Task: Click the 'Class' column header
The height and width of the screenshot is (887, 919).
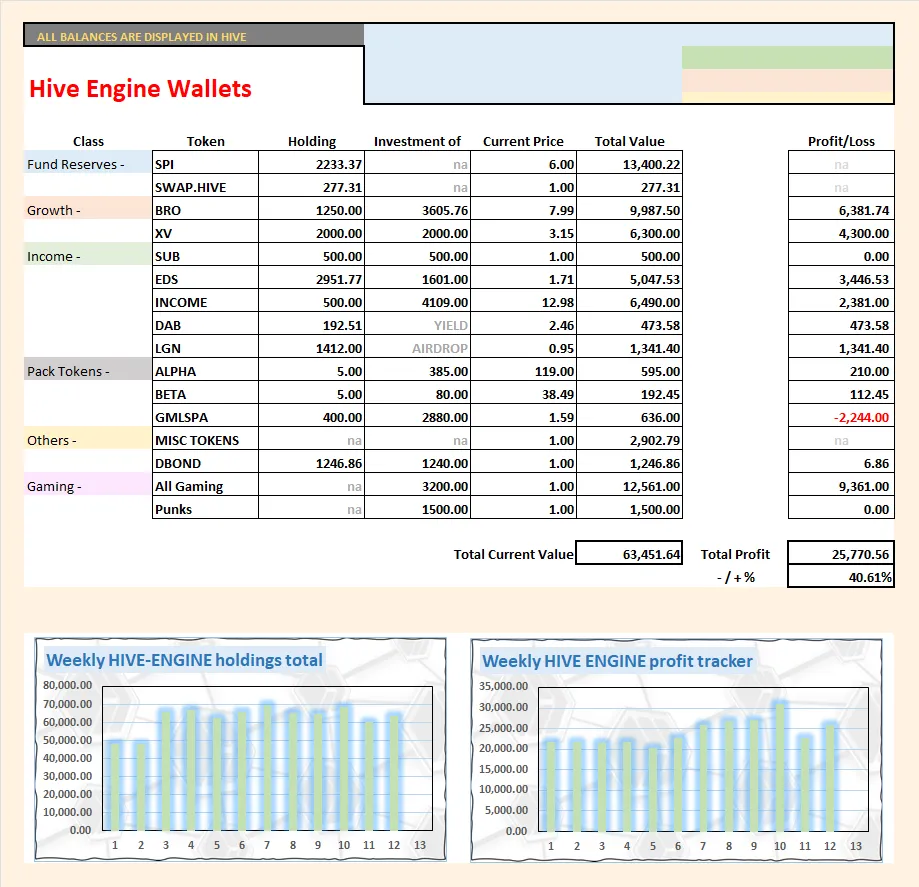Action: pyautogui.click(x=88, y=141)
